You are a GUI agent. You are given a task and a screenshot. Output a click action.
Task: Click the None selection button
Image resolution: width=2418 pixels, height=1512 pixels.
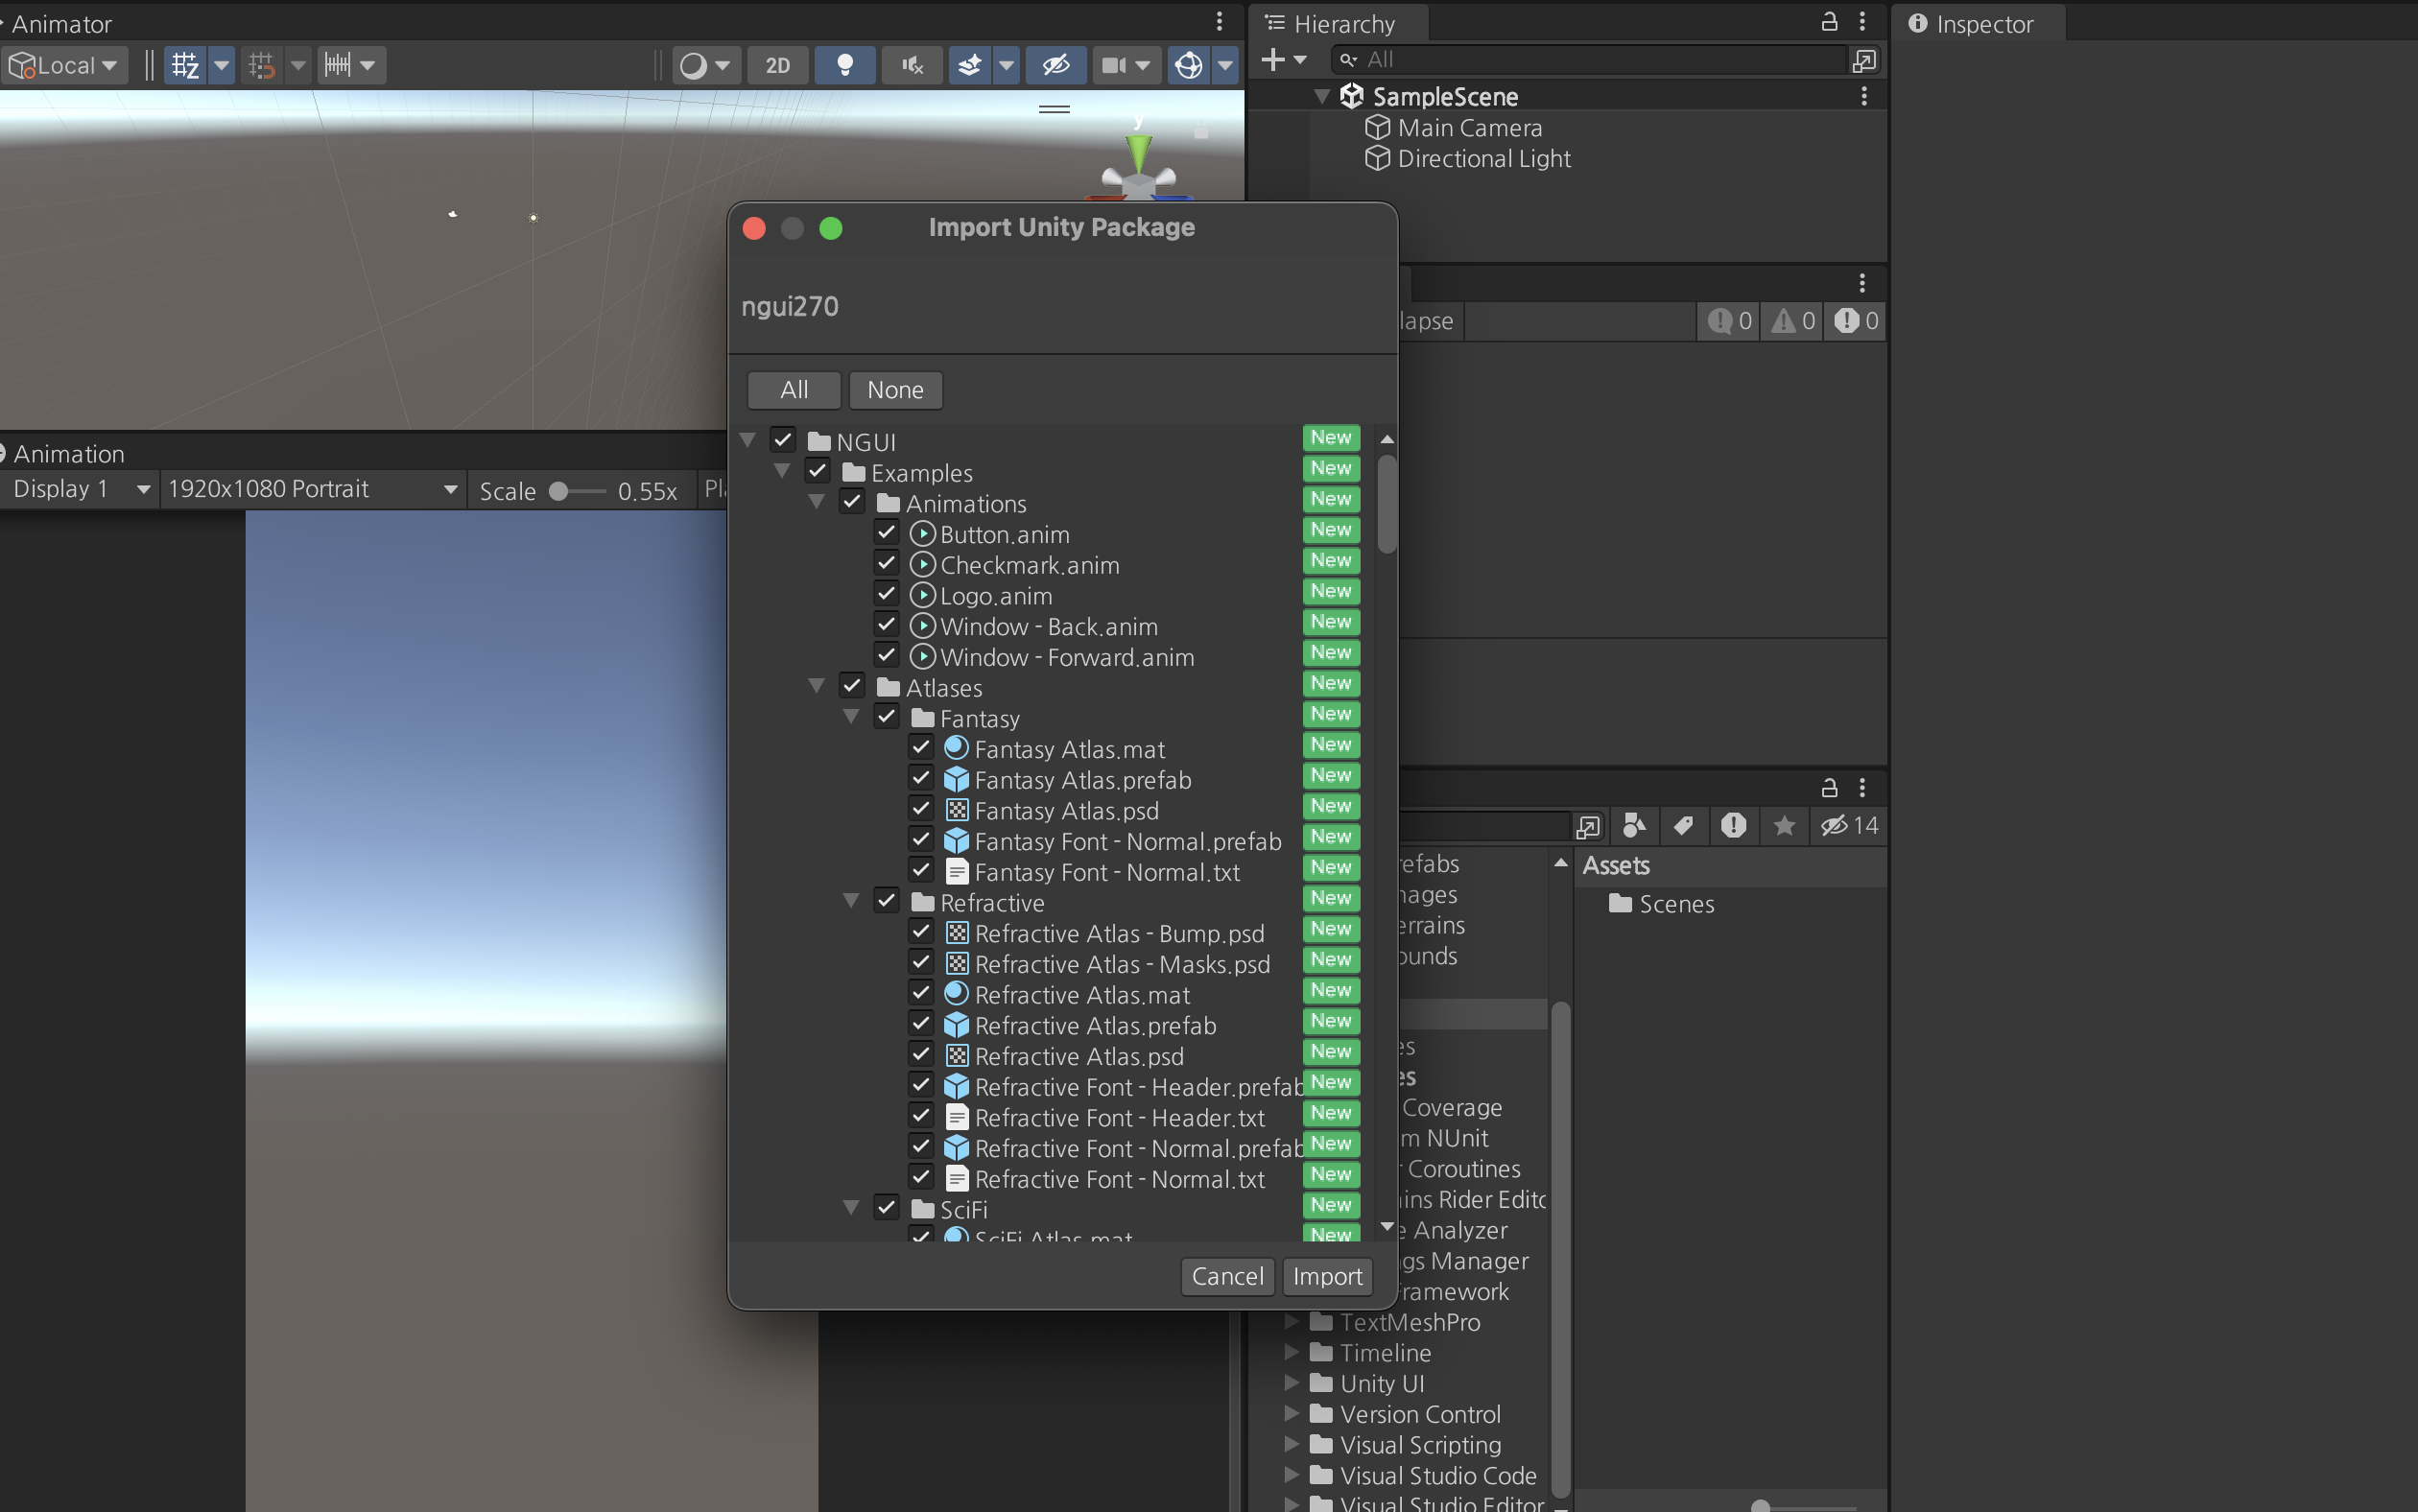895,390
